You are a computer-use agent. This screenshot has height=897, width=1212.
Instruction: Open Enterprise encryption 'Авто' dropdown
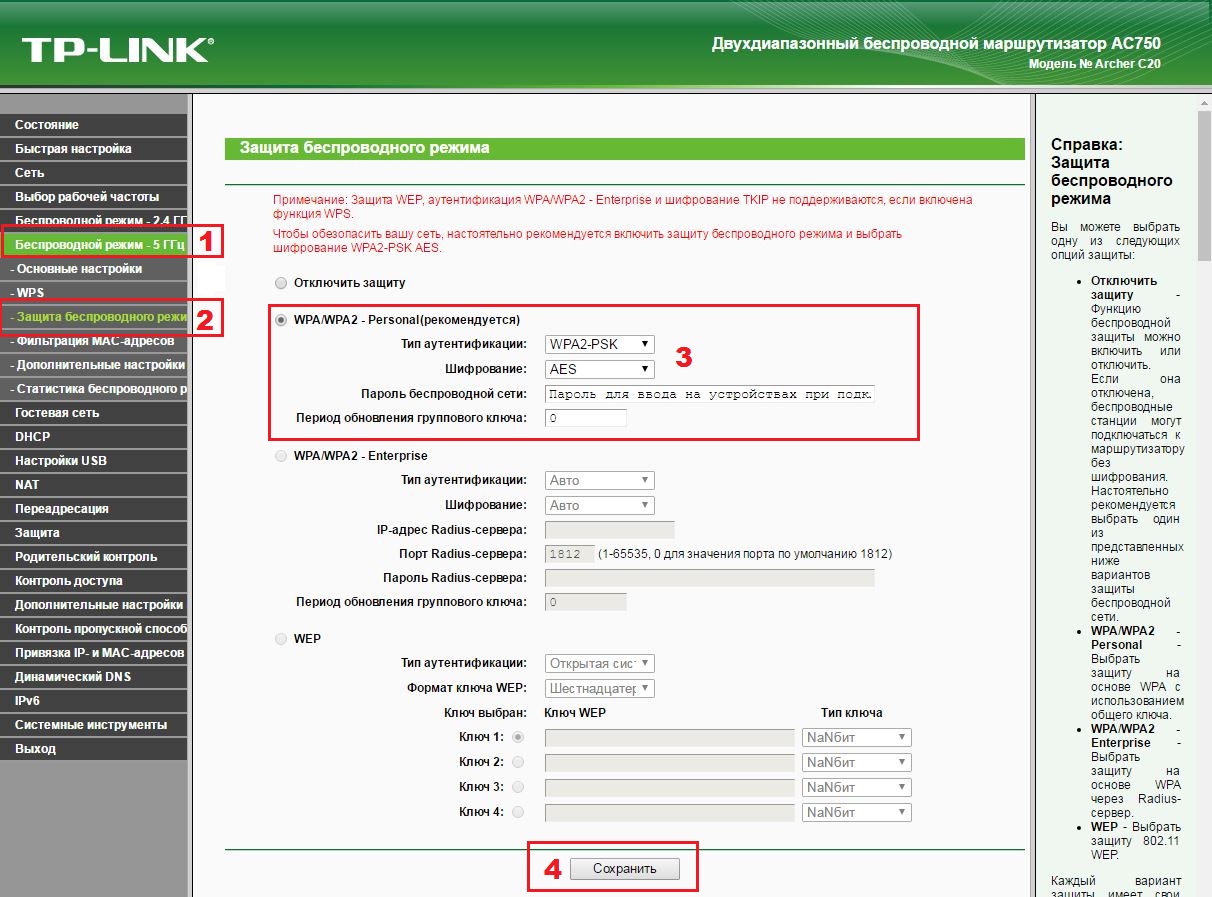600,505
